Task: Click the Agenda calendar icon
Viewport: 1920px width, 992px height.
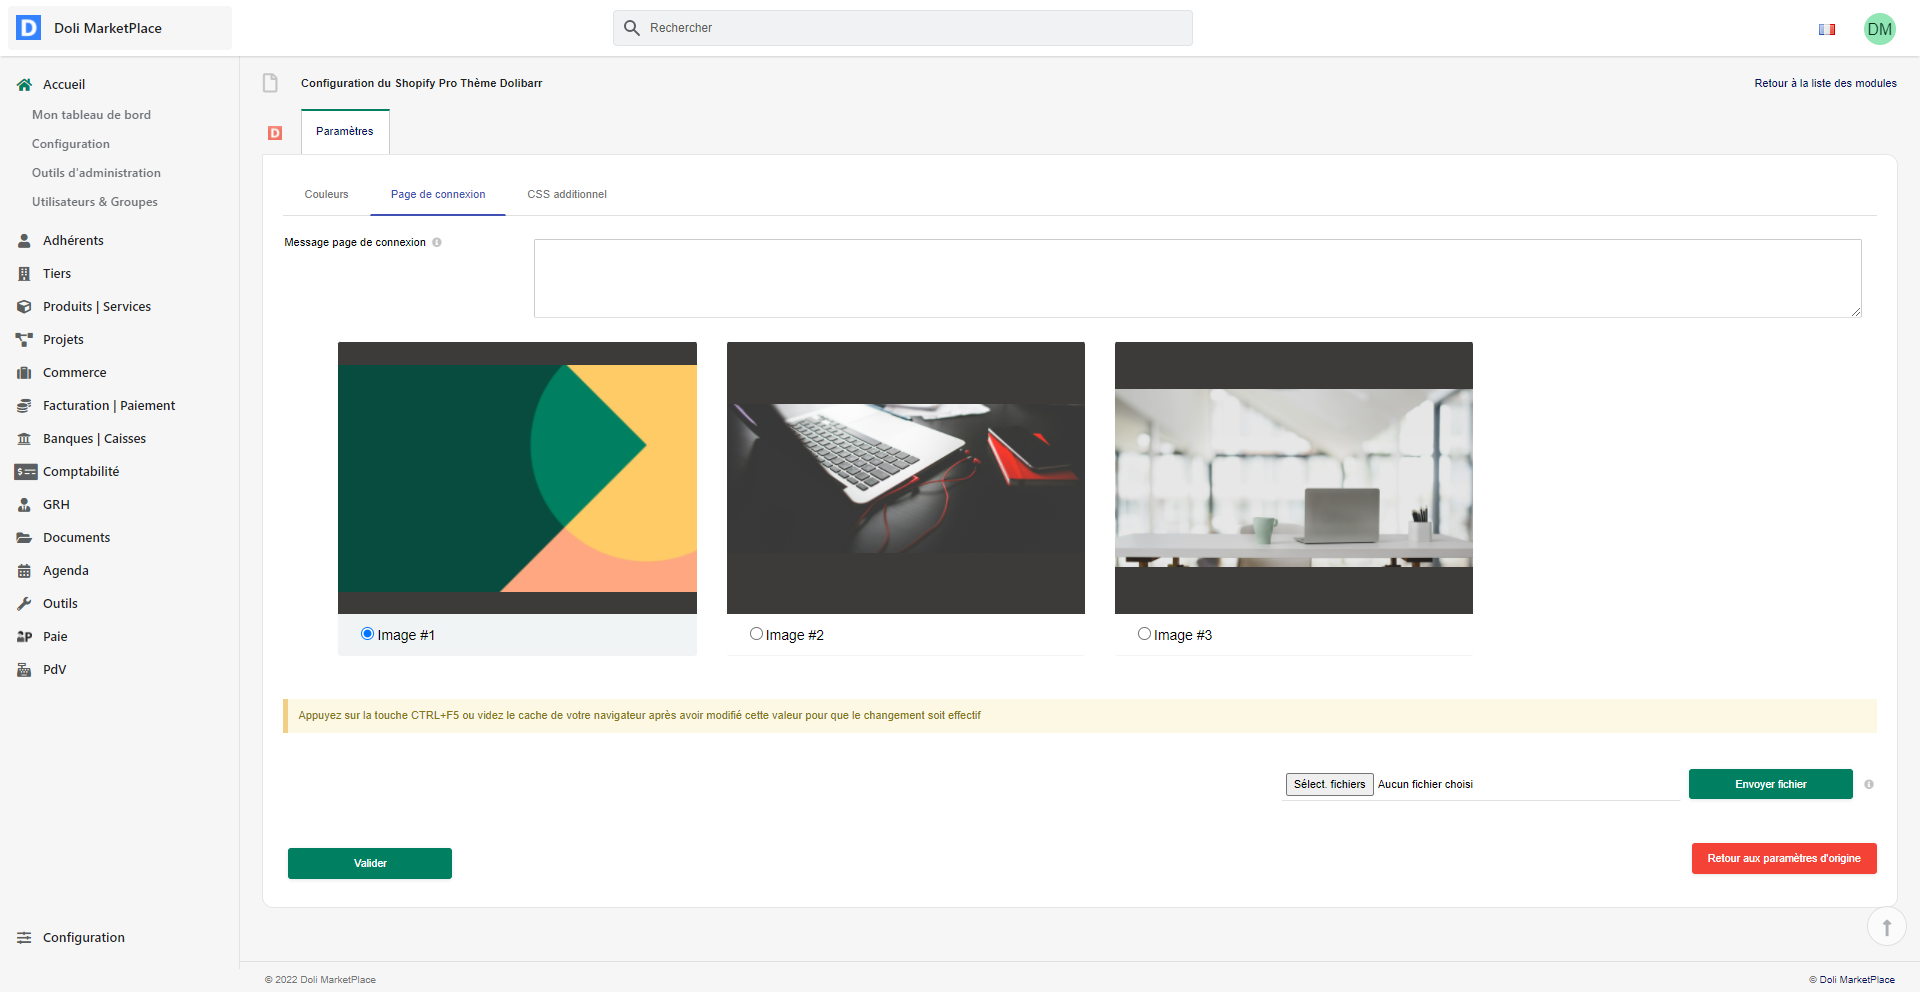Action: coord(24,571)
